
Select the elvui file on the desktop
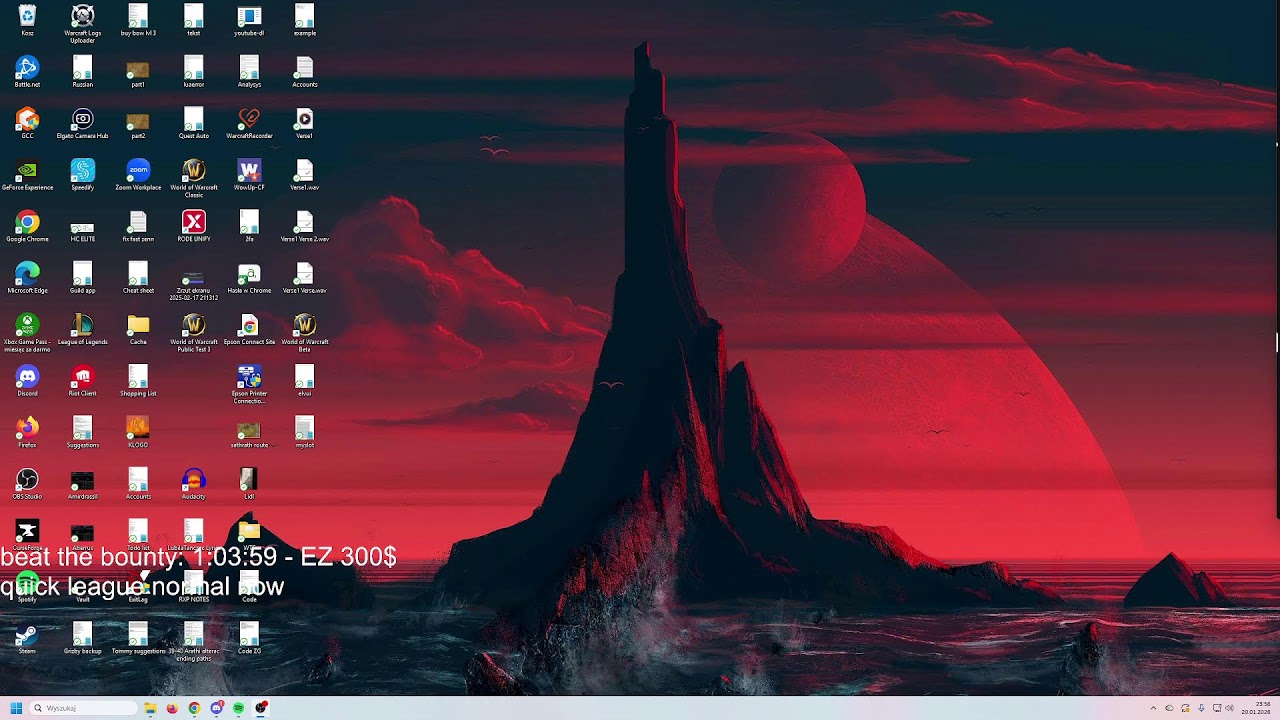305,381
